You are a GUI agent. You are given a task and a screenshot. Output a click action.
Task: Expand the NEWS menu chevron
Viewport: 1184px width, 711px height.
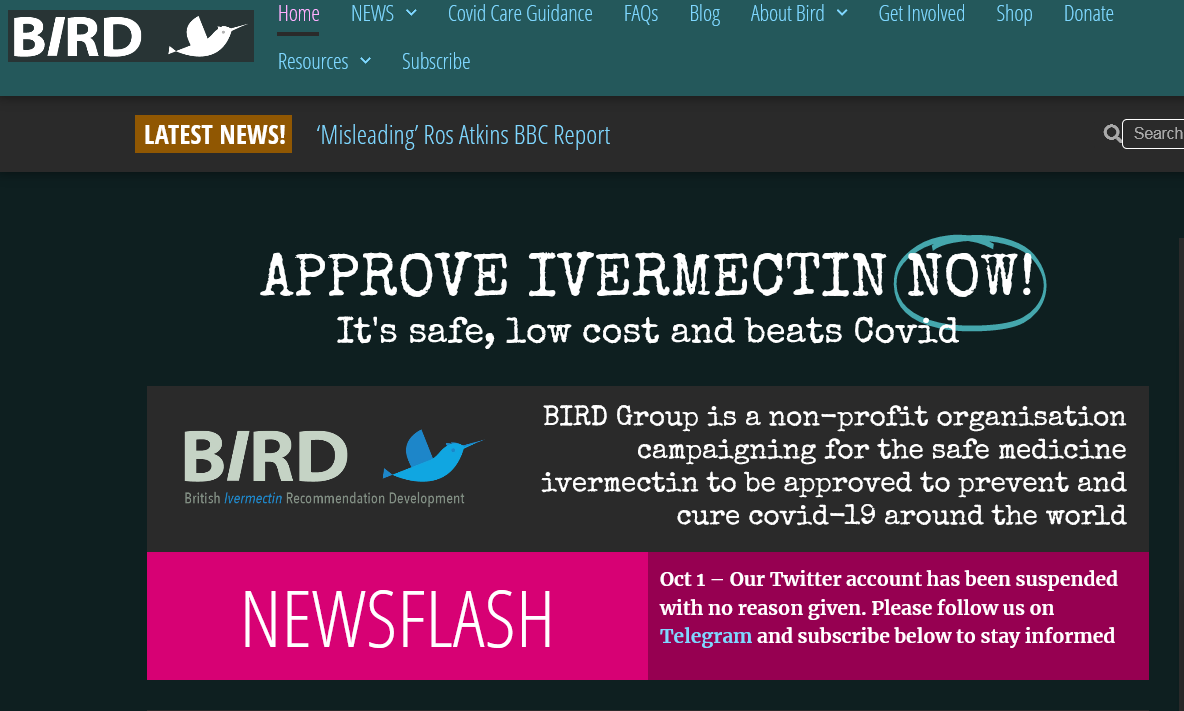coord(412,13)
